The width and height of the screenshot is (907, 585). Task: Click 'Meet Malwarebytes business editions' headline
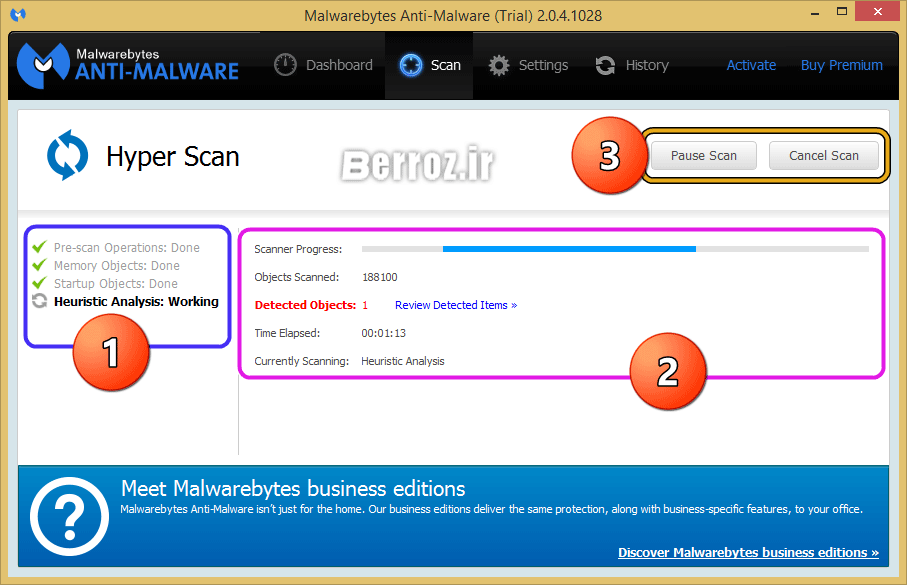click(293, 489)
